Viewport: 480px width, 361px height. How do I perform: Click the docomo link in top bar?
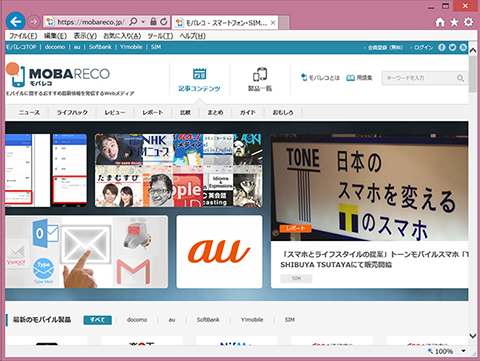pyautogui.click(x=55, y=47)
